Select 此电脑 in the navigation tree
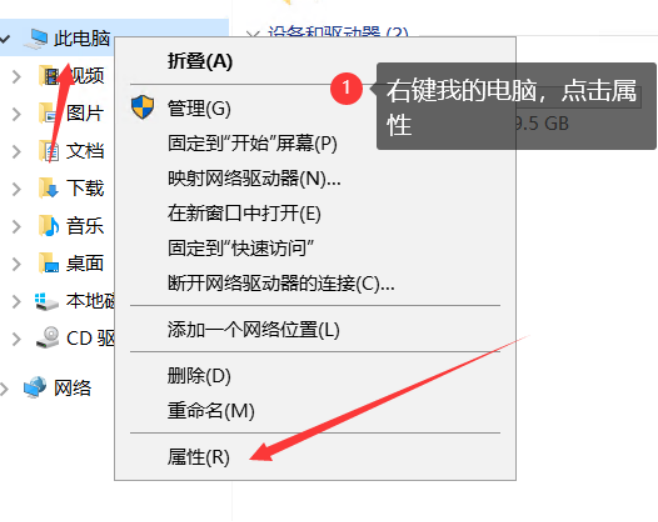Image resolution: width=658 pixels, height=522 pixels. [x=82, y=39]
